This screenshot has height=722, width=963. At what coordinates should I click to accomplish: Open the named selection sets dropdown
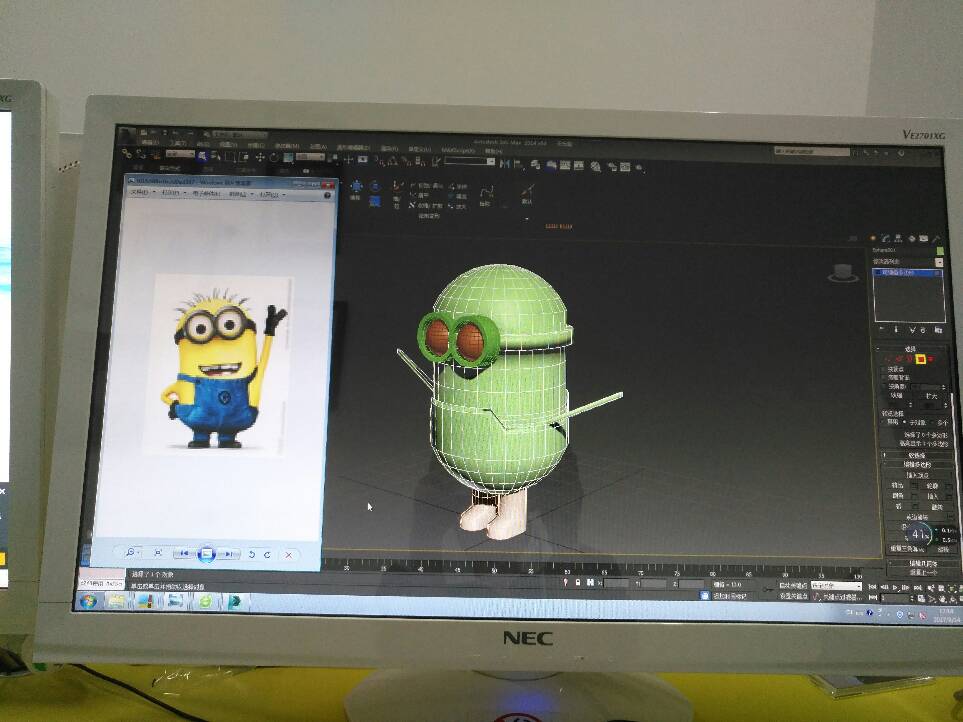click(469, 161)
